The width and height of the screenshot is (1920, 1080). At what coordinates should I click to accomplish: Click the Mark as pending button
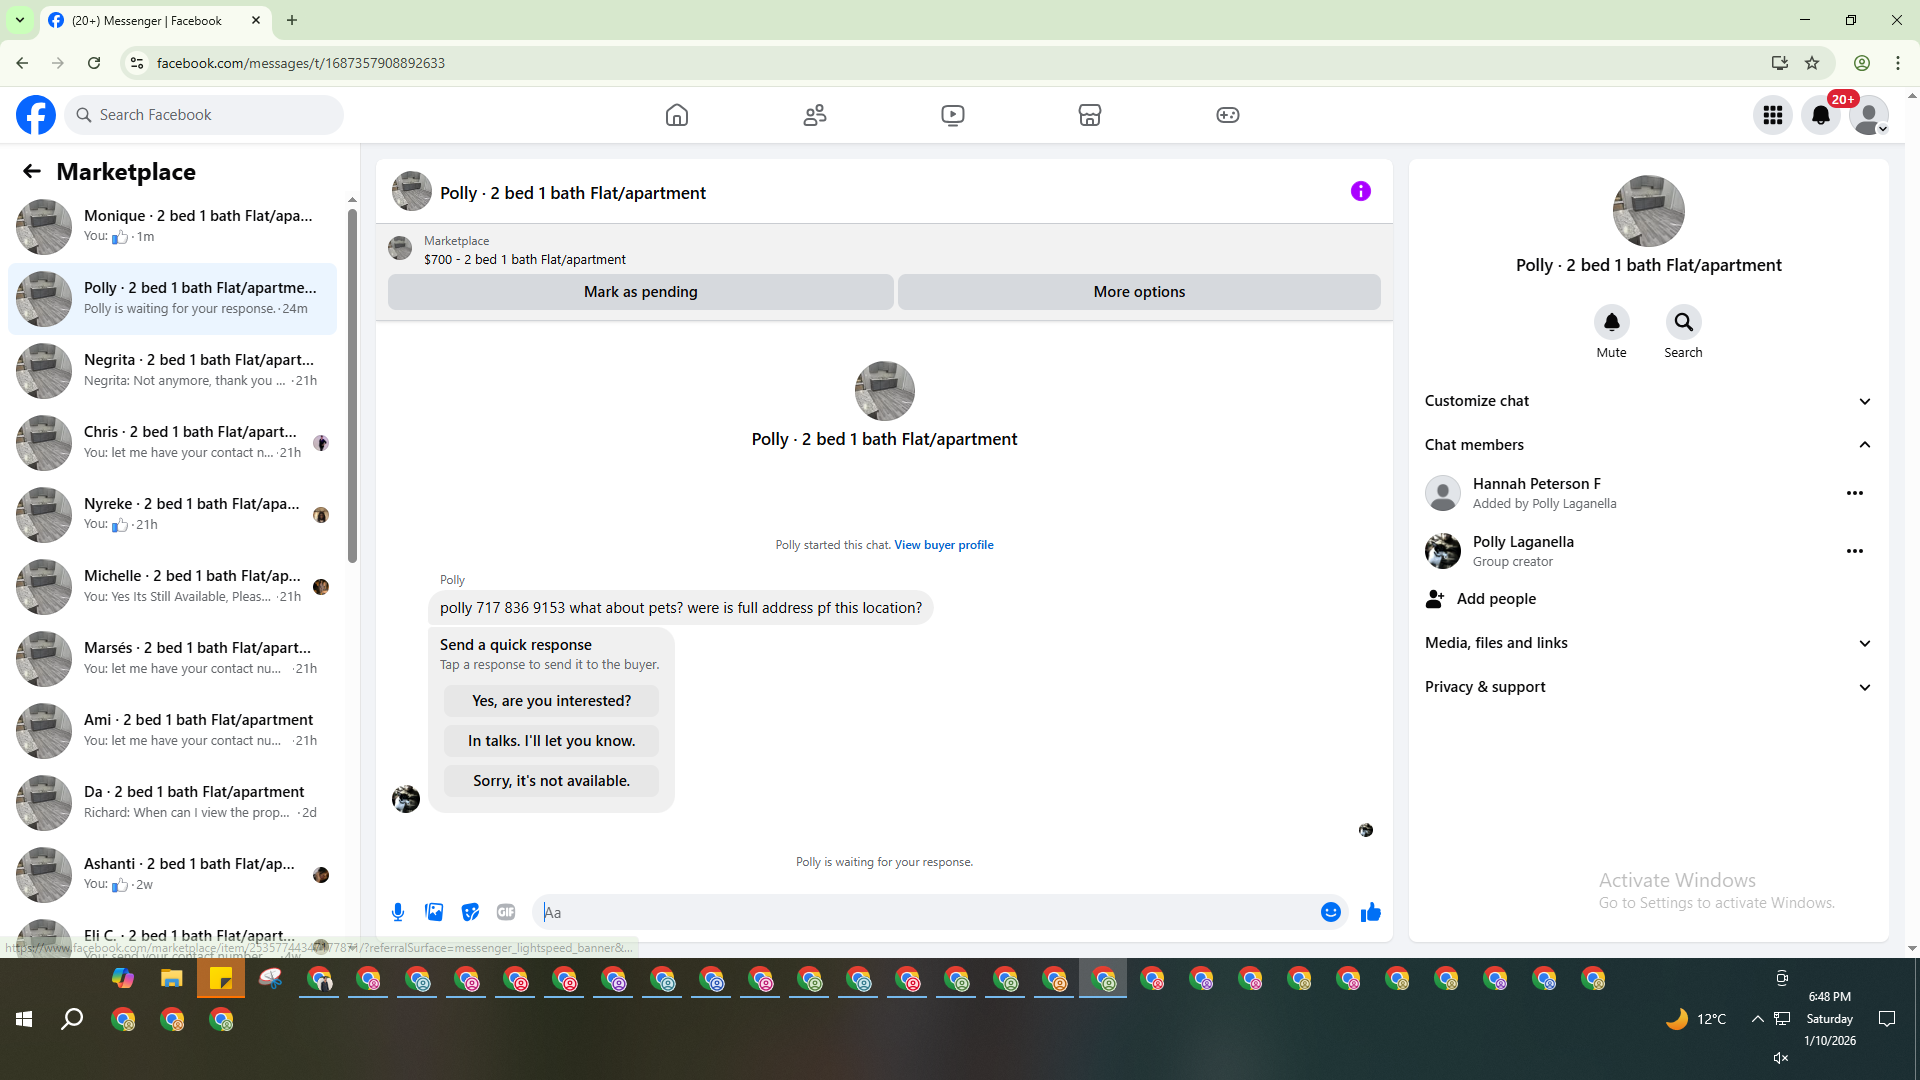point(640,292)
